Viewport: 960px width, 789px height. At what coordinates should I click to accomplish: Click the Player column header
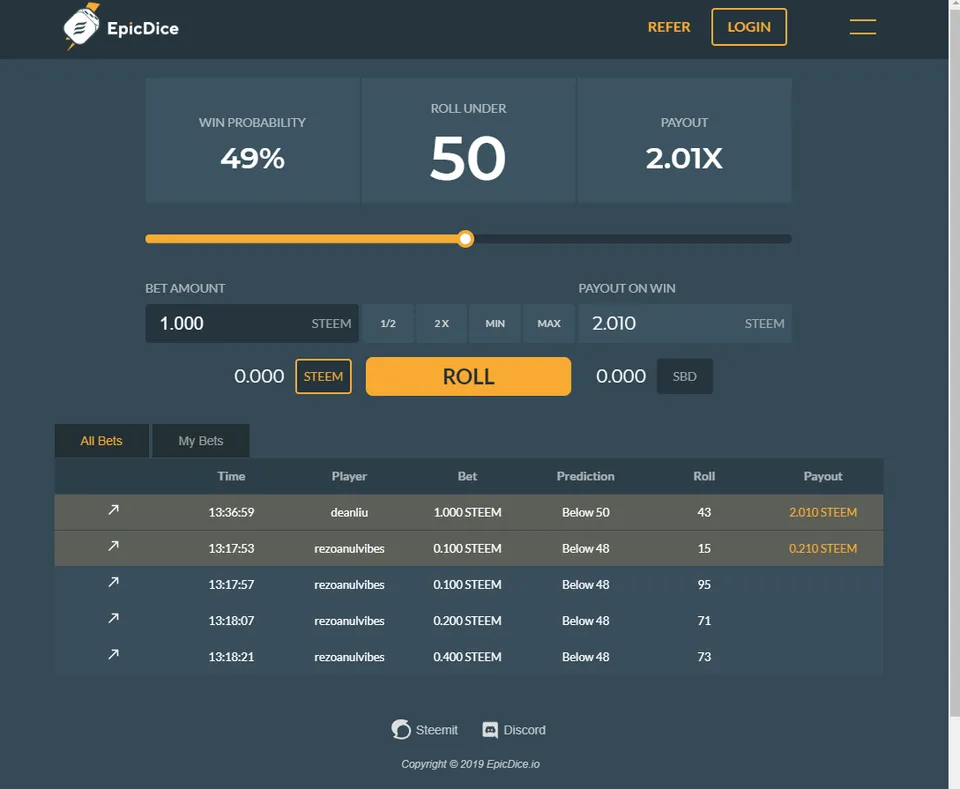tap(350, 476)
